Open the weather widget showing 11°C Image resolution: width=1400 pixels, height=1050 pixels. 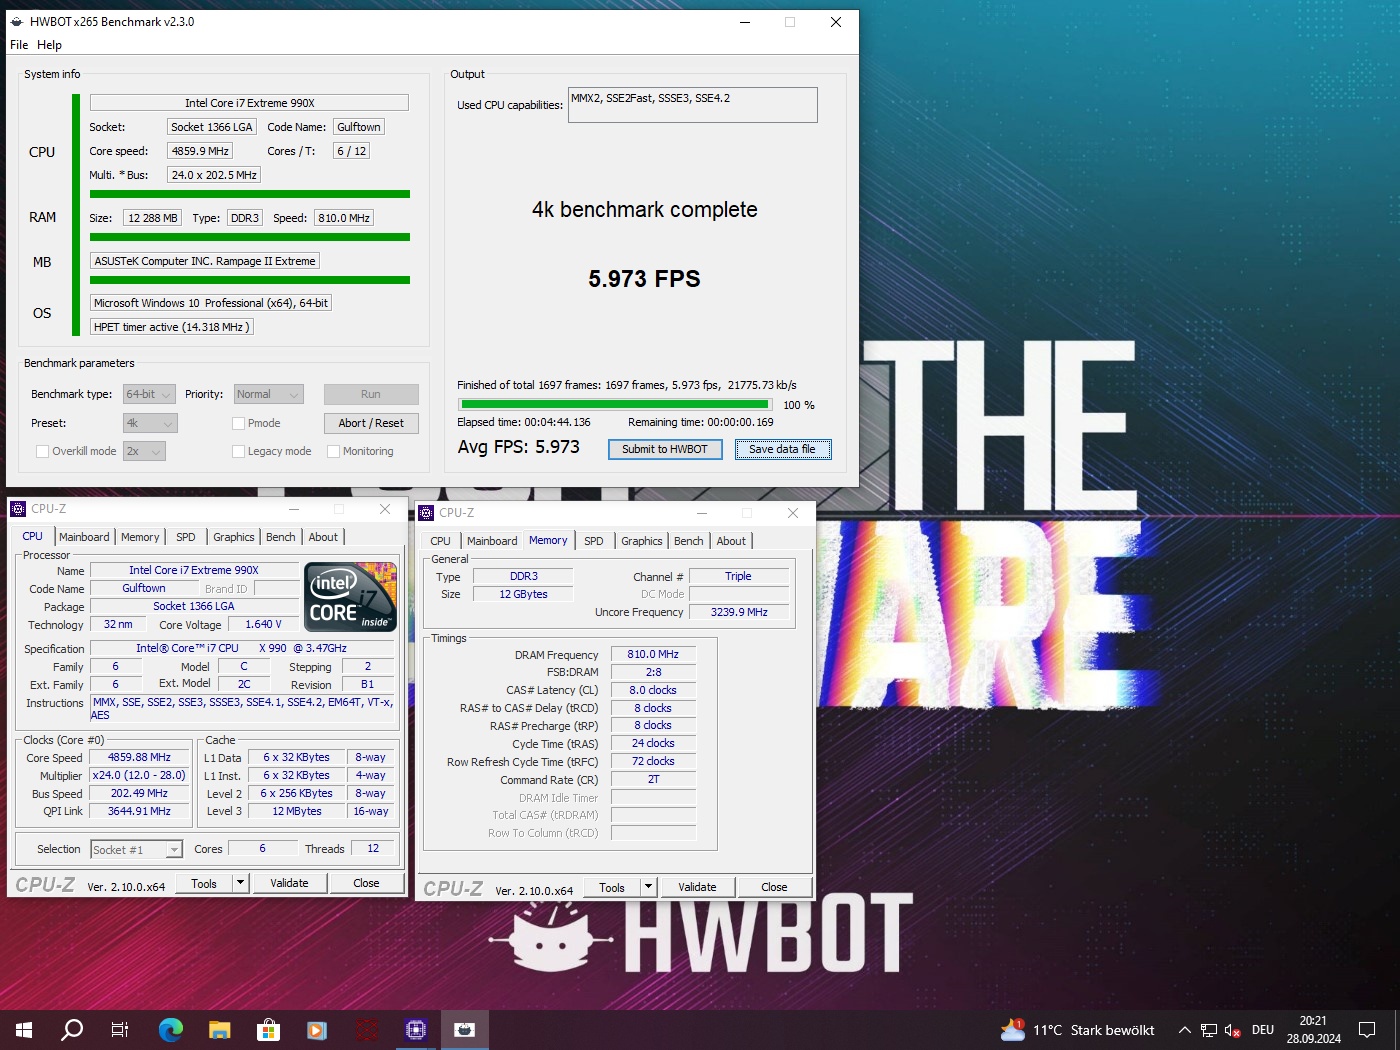point(1077,1030)
